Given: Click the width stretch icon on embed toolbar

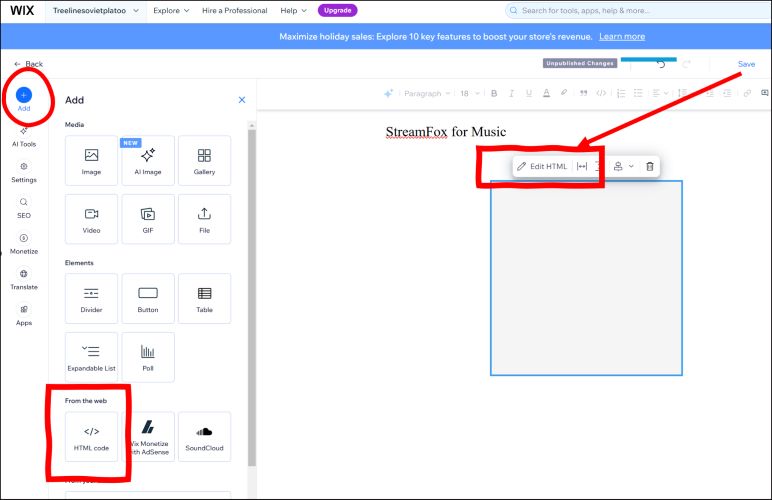Looking at the screenshot, I should (582, 166).
